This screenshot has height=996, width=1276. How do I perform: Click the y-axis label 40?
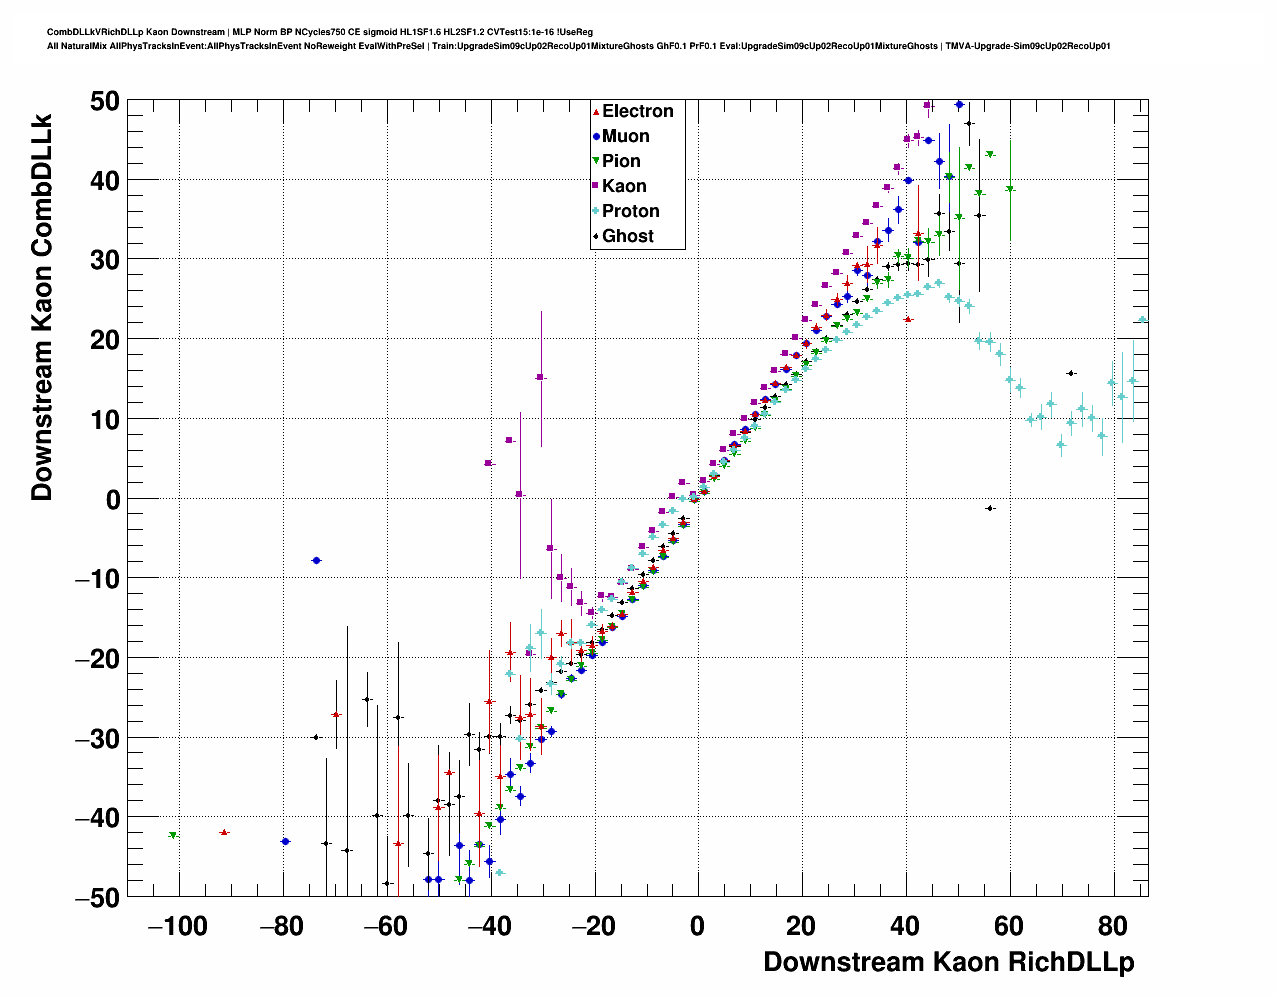(104, 181)
